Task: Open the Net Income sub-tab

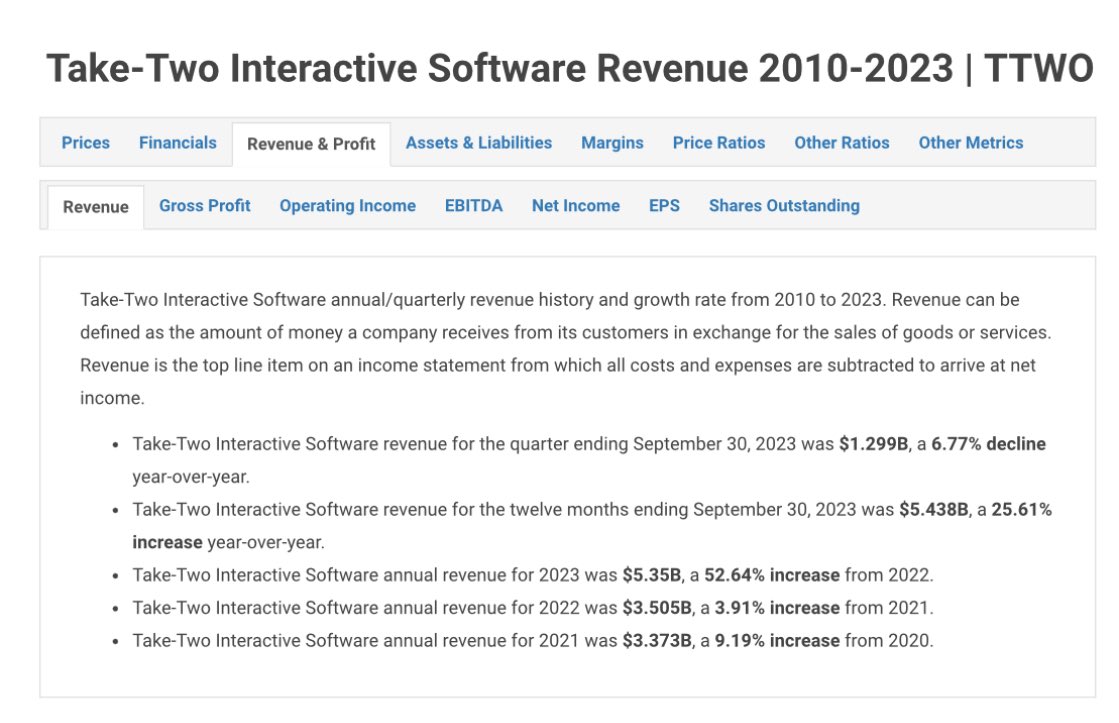Action: [576, 206]
